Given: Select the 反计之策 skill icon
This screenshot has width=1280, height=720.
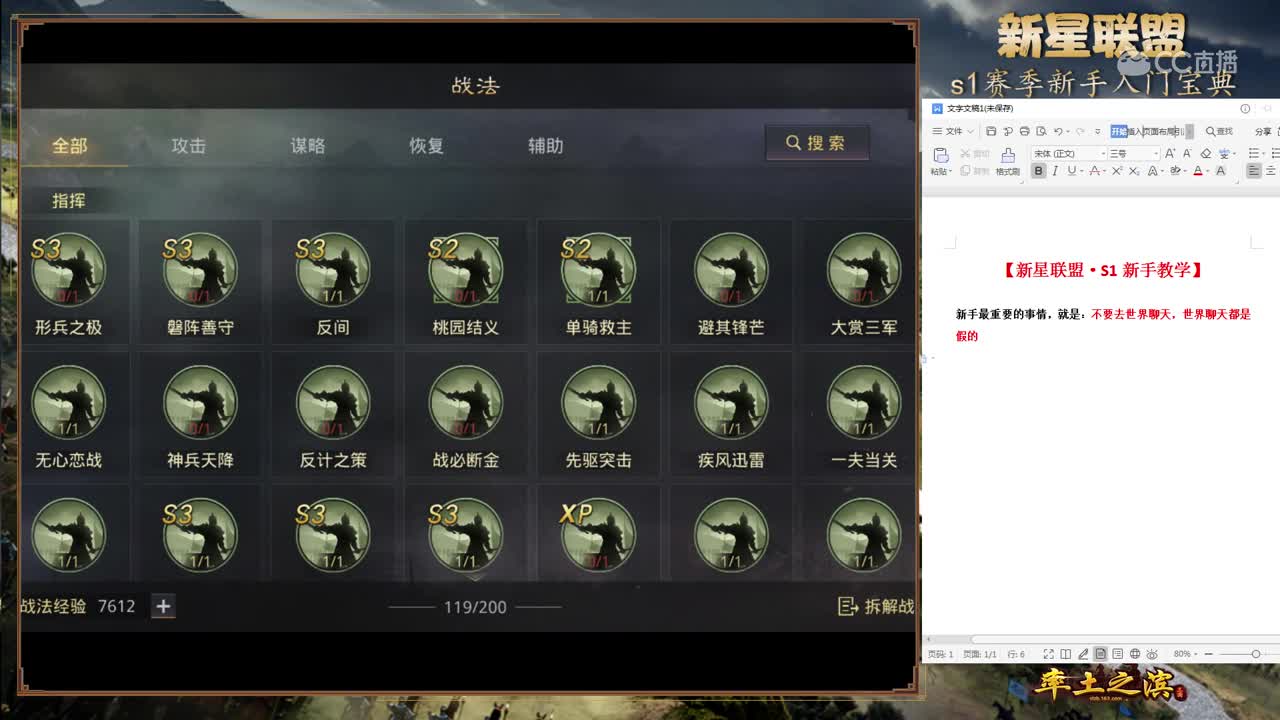Looking at the screenshot, I should coord(333,403).
